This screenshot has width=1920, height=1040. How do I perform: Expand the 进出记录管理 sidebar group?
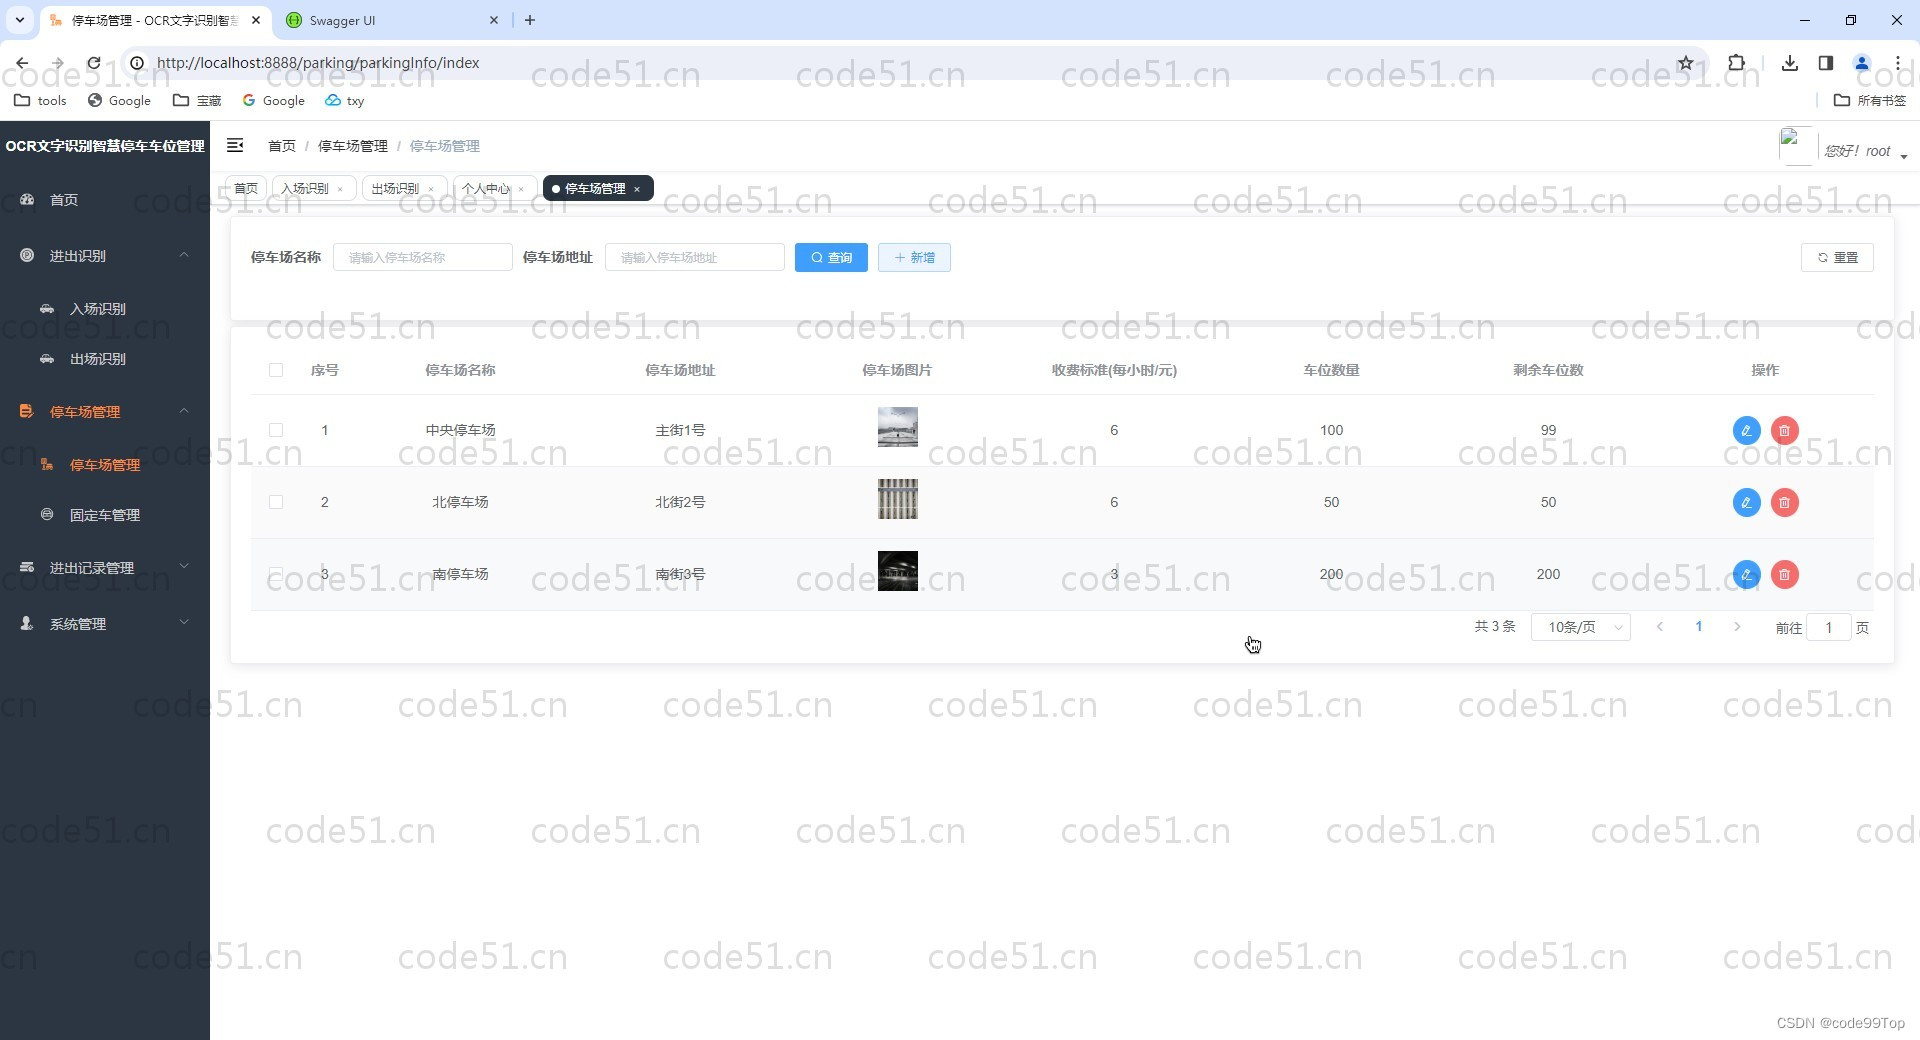pyautogui.click(x=105, y=568)
